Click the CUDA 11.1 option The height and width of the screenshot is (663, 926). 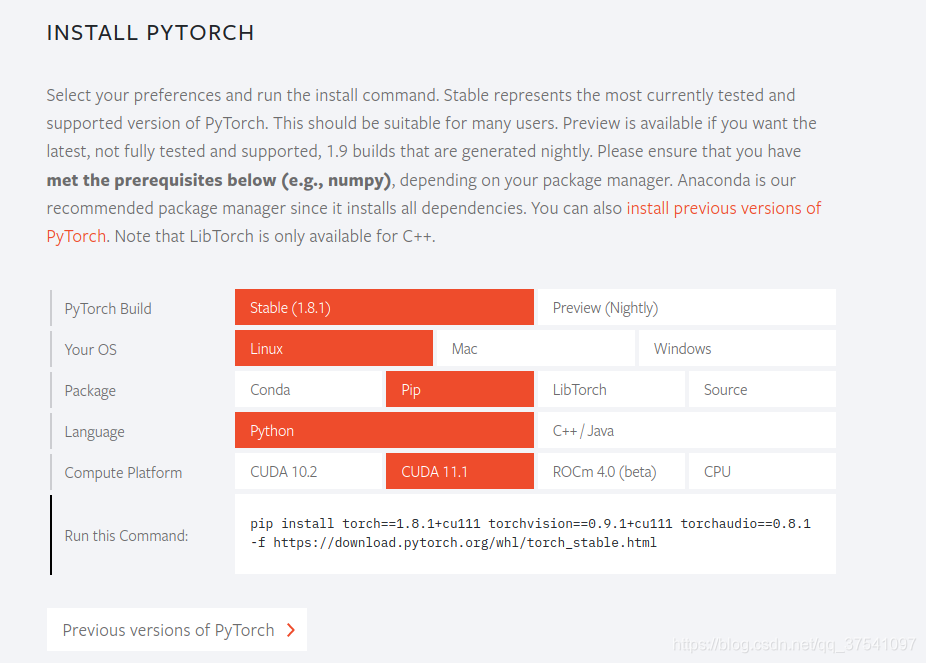(459, 471)
